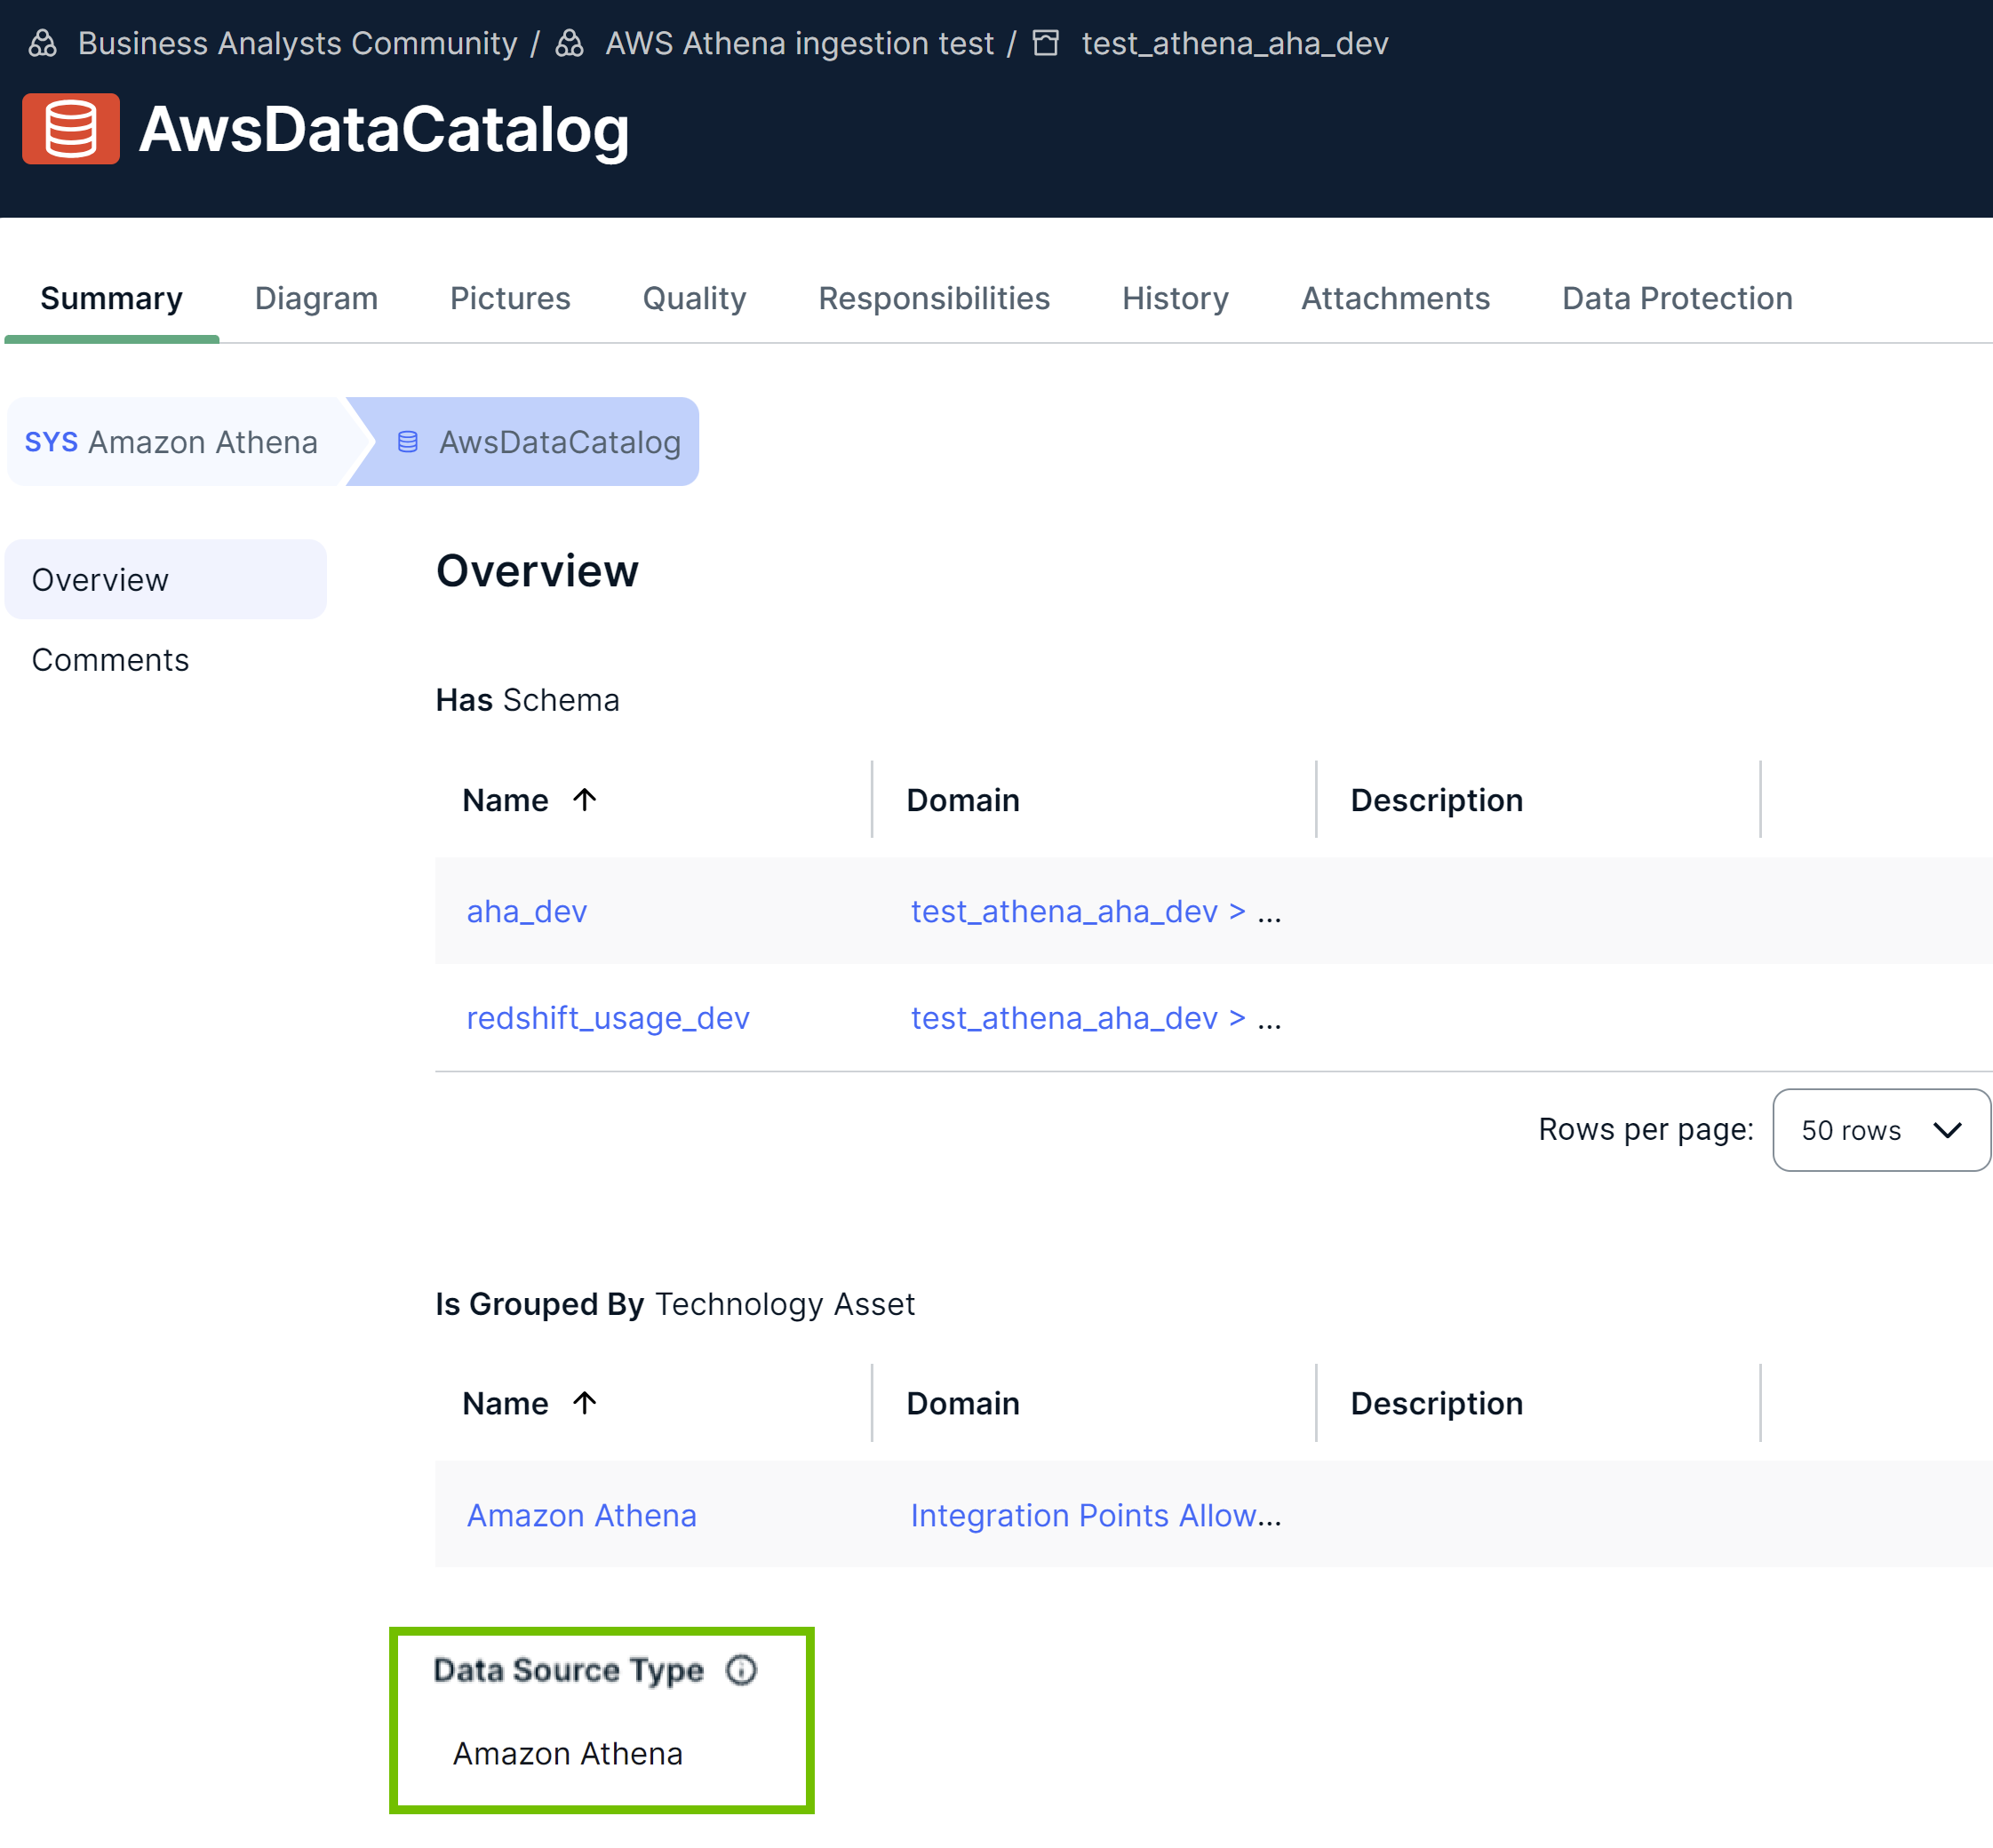Viewport: 1993px width, 1848px height.
Task: Open the Amazon Athena technology asset link
Action: tap(581, 1515)
